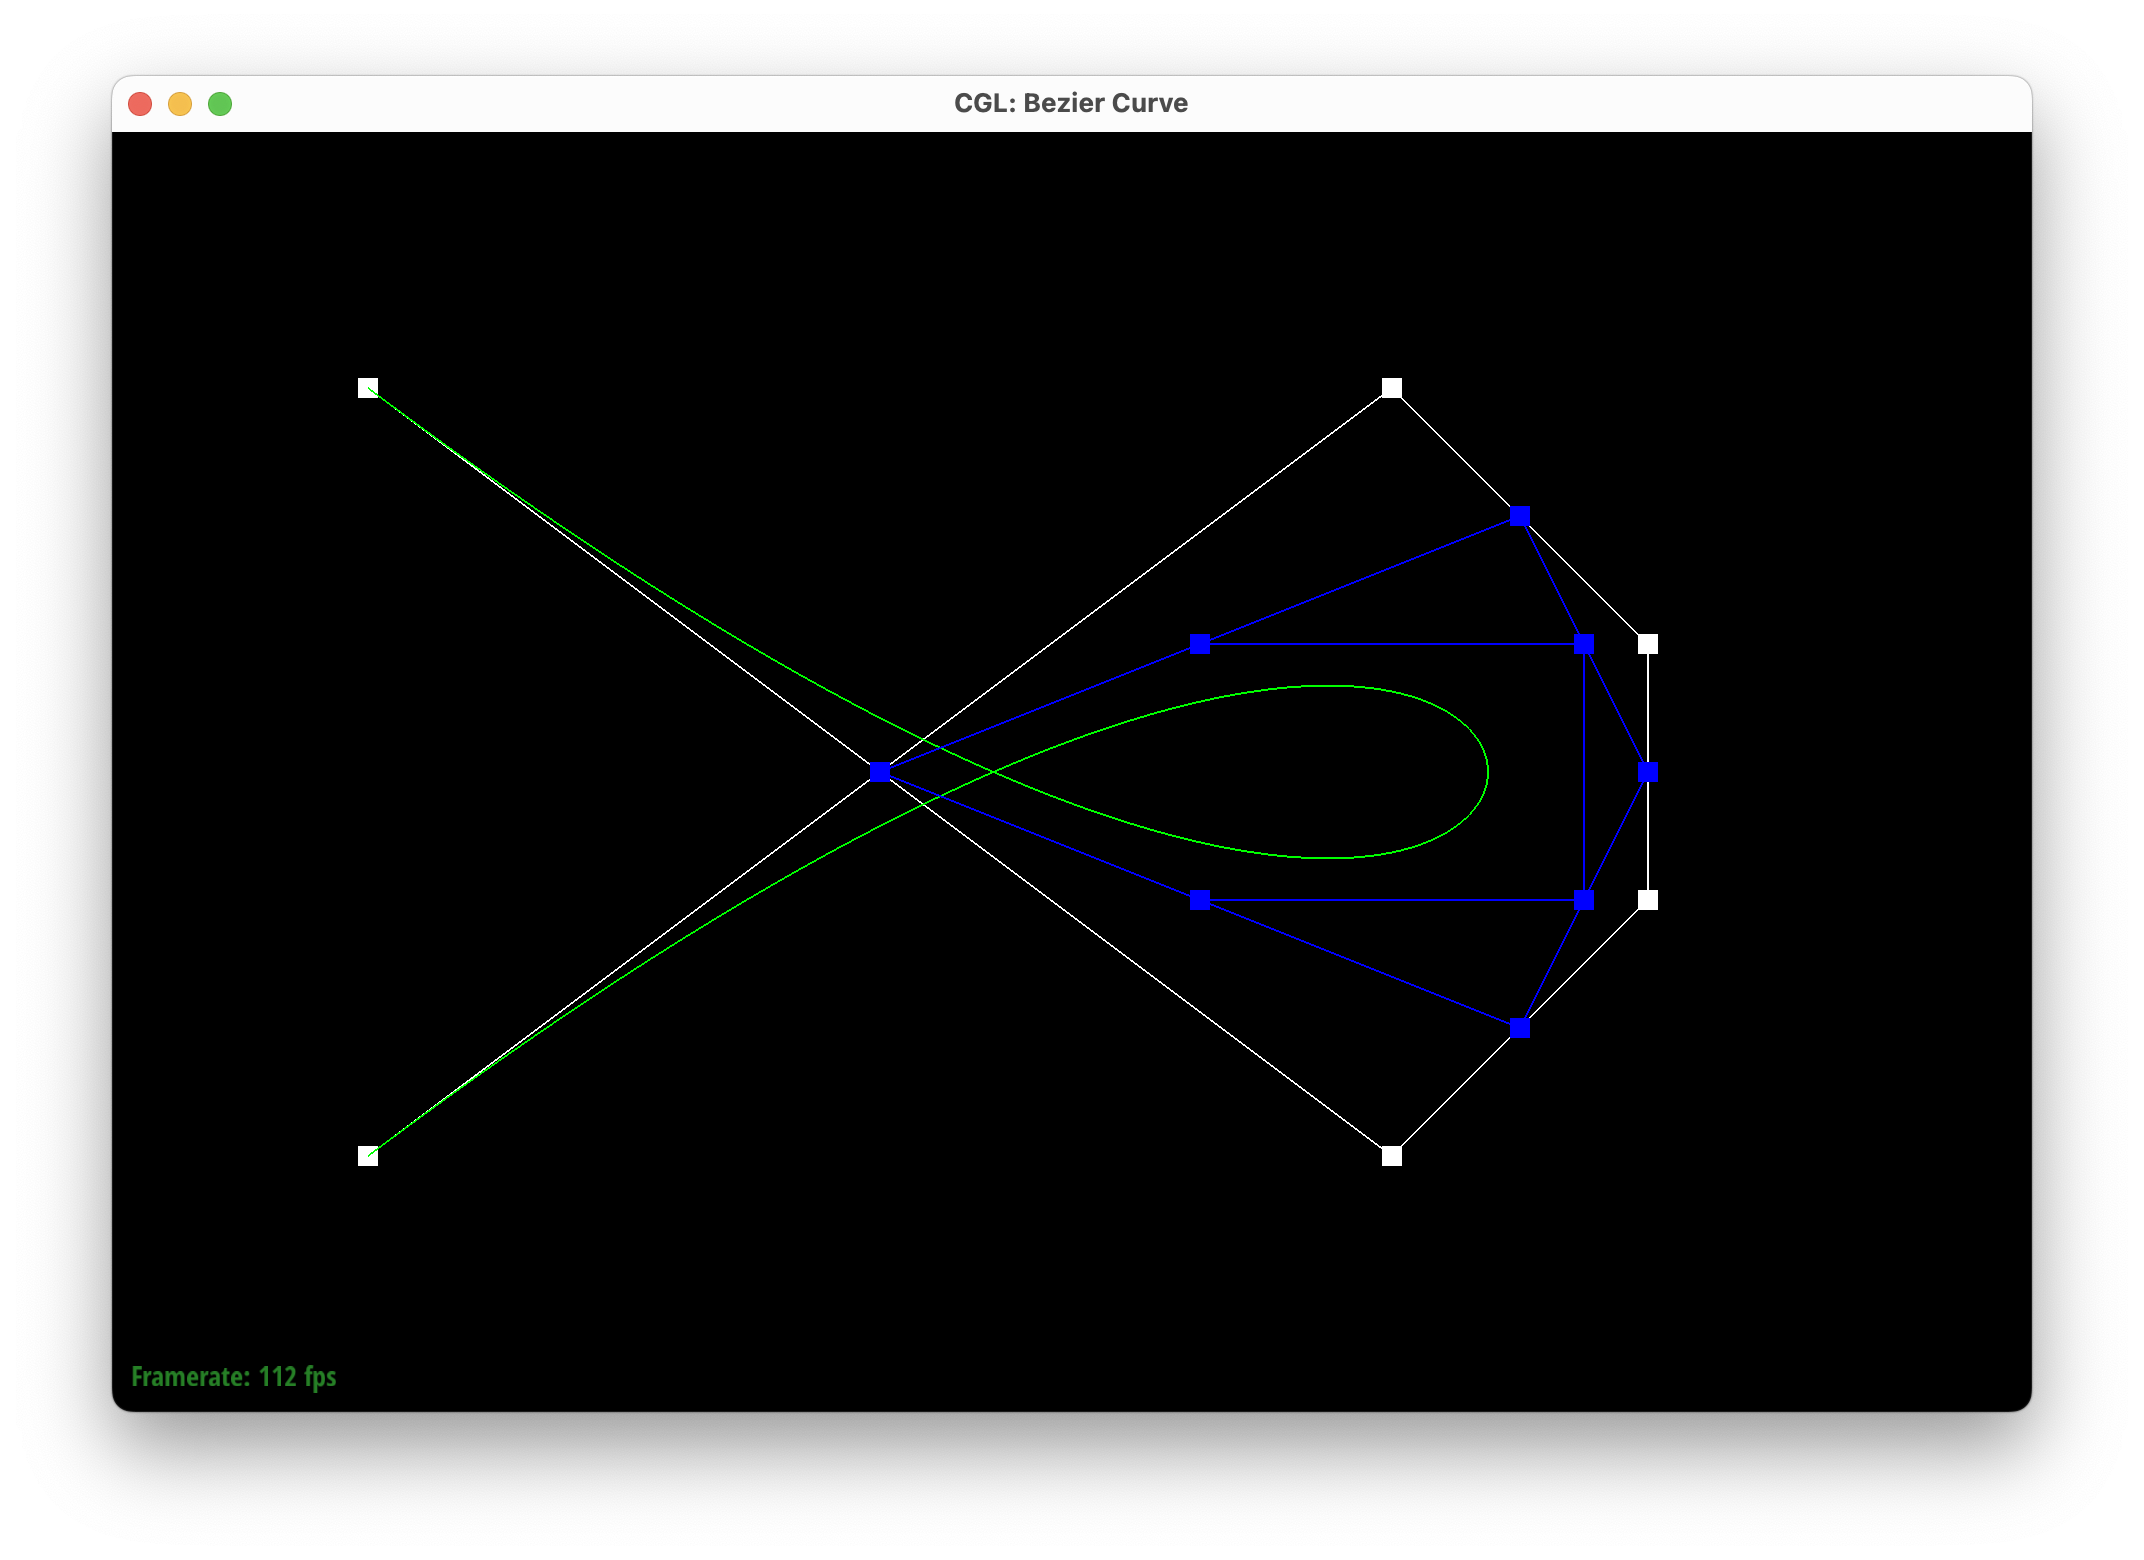Maximize the window with green button
Image resolution: width=2144 pixels, height=1560 pixels.
tap(220, 104)
